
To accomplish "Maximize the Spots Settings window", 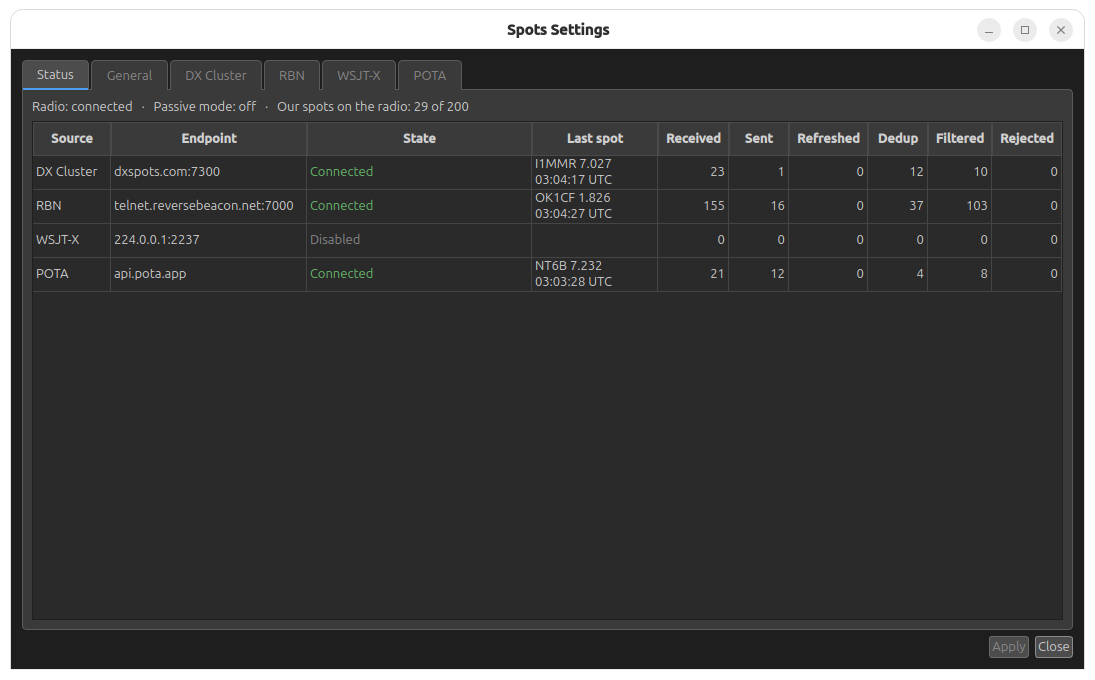I will (x=1024, y=30).
